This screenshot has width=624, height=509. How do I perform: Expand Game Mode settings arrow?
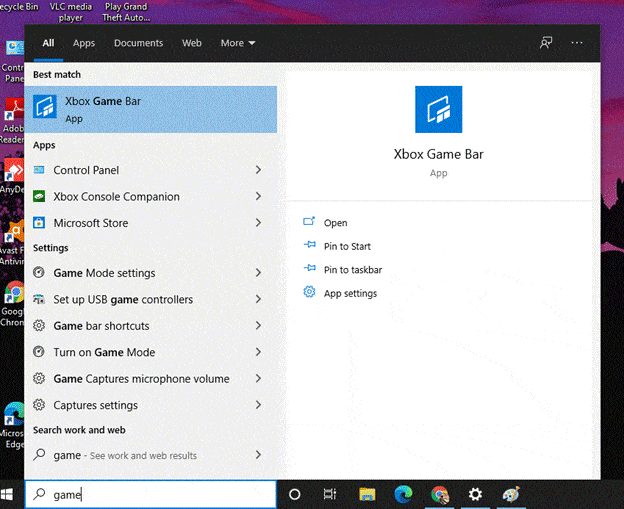point(258,273)
